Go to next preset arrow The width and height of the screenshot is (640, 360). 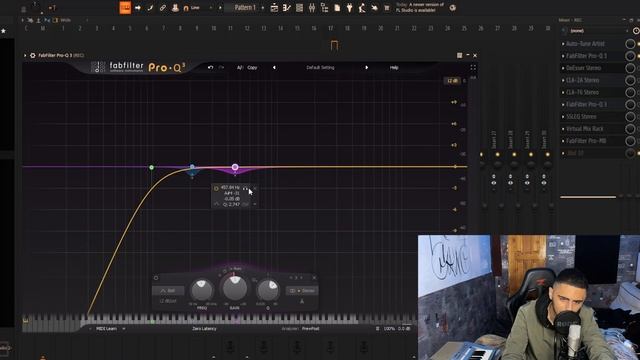click(x=367, y=67)
